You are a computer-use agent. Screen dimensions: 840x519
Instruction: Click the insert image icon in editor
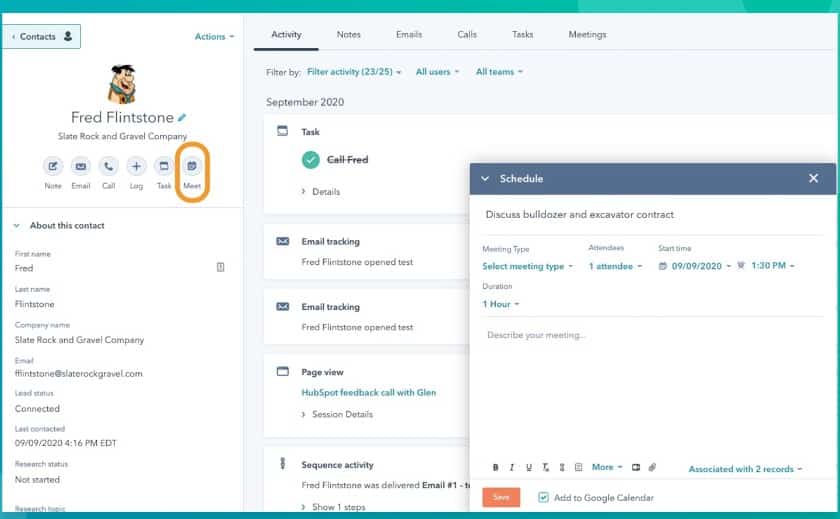(x=636, y=468)
